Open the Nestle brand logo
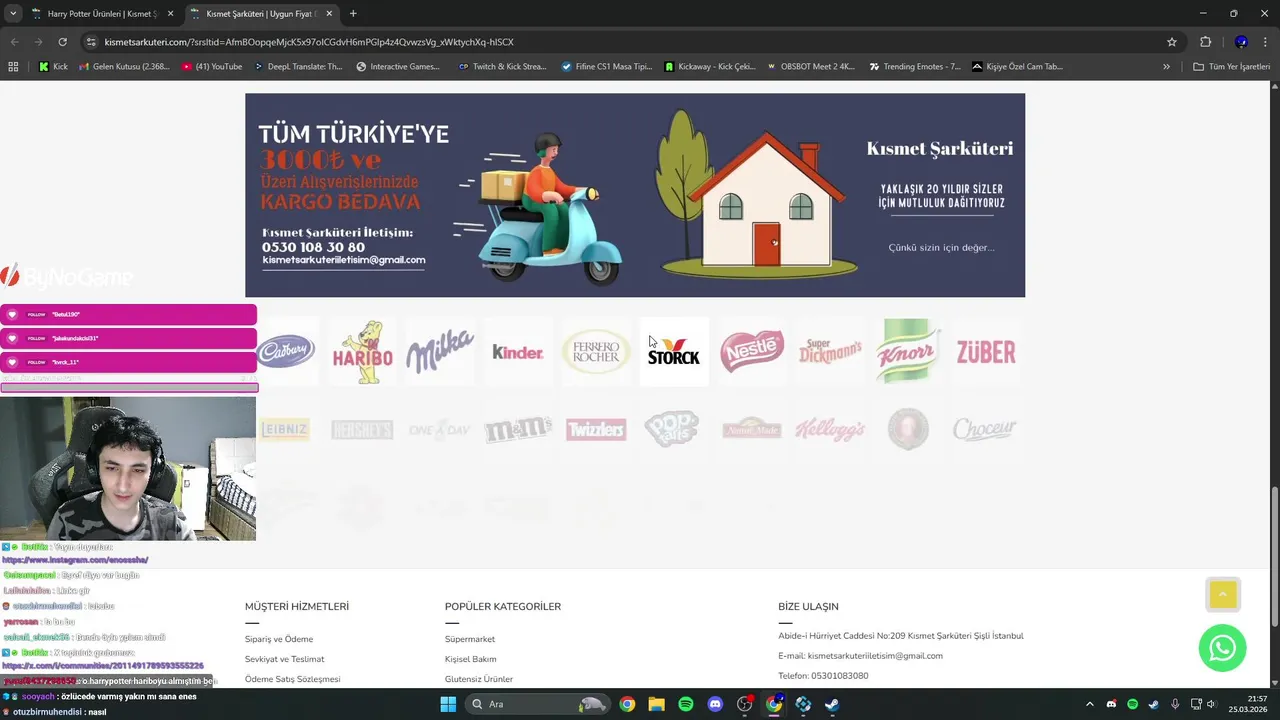Image resolution: width=1280 pixels, height=720 pixels. pyautogui.click(x=752, y=352)
